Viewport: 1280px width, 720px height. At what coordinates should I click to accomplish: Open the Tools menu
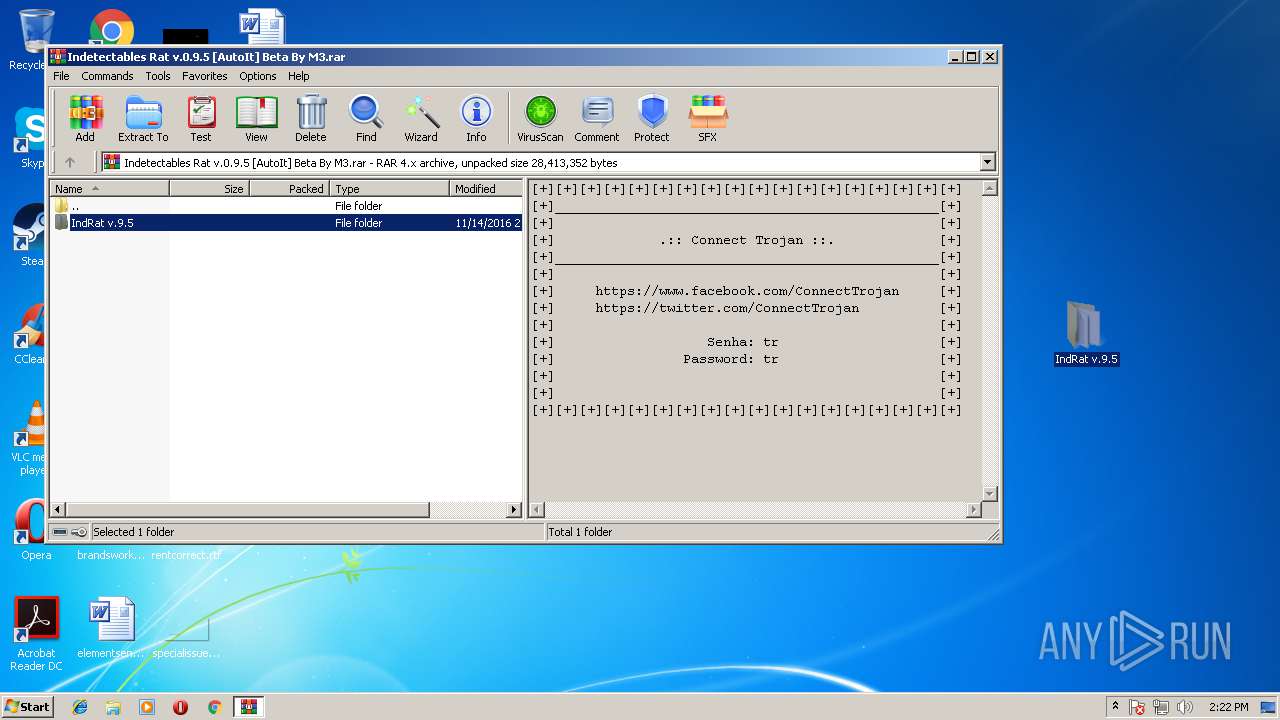[x=158, y=76]
